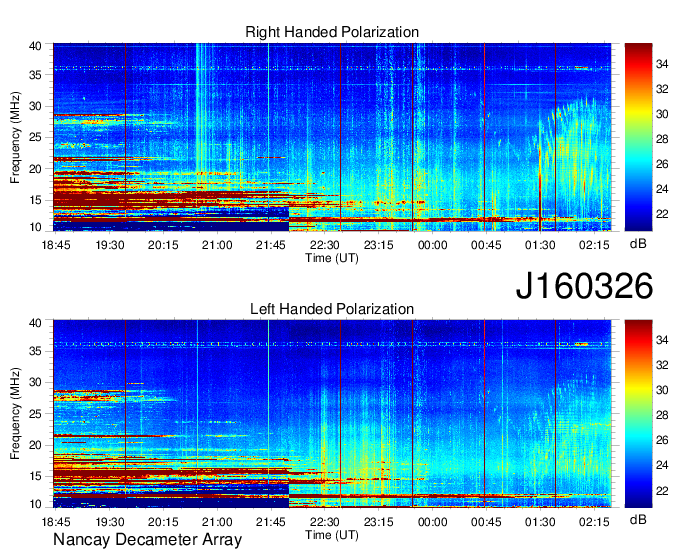The image size is (680, 552).
Task: Click the top plot's 02:15 time tick
Action: tap(594, 245)
